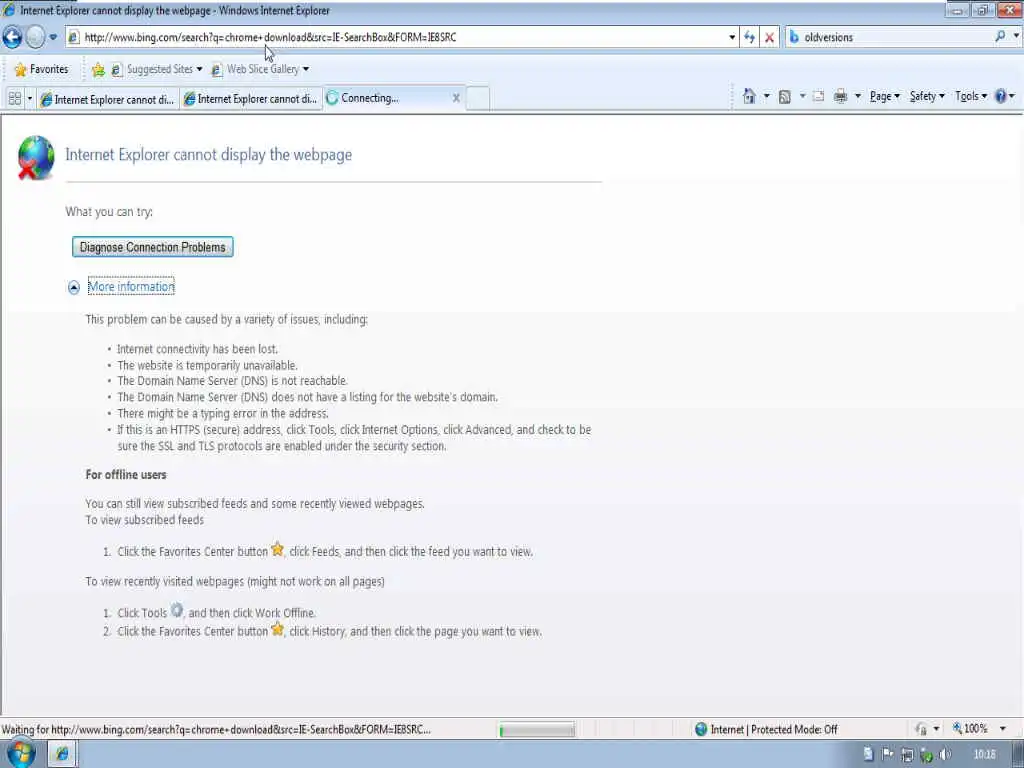Open the Windows Start button
The height and width of the screenshot is (768, 1024).
(x=20, y=754)
